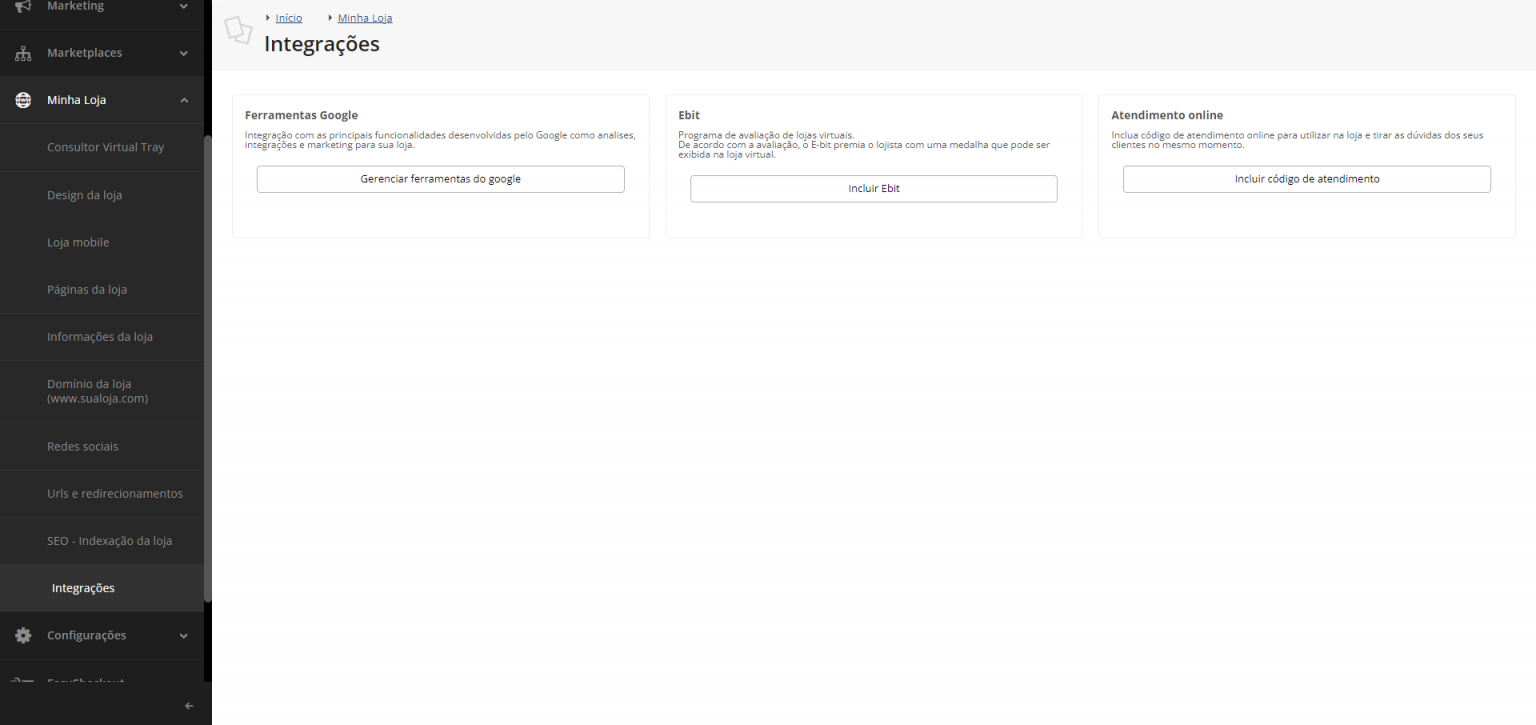Collapse the sidebar using the arrow icon
Image resolution: width=1536 pixels, height=725 pixels.
(188, 705)
